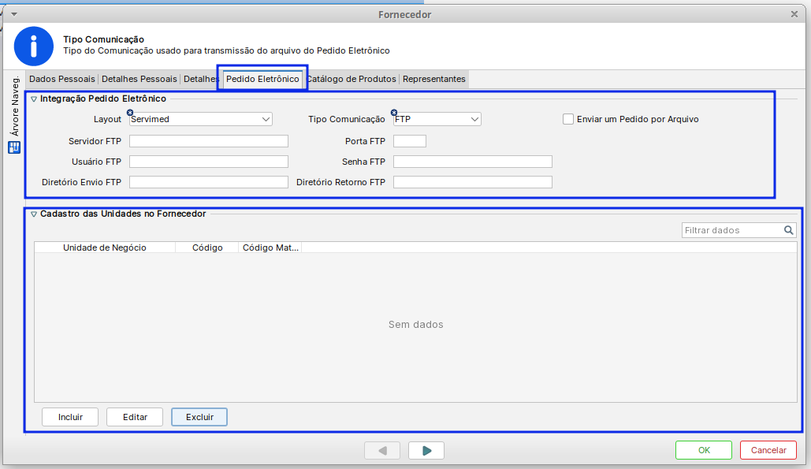
Task: Enable Enviar um Pedido por Arquivo checkbox
Action: click(568, 119)
